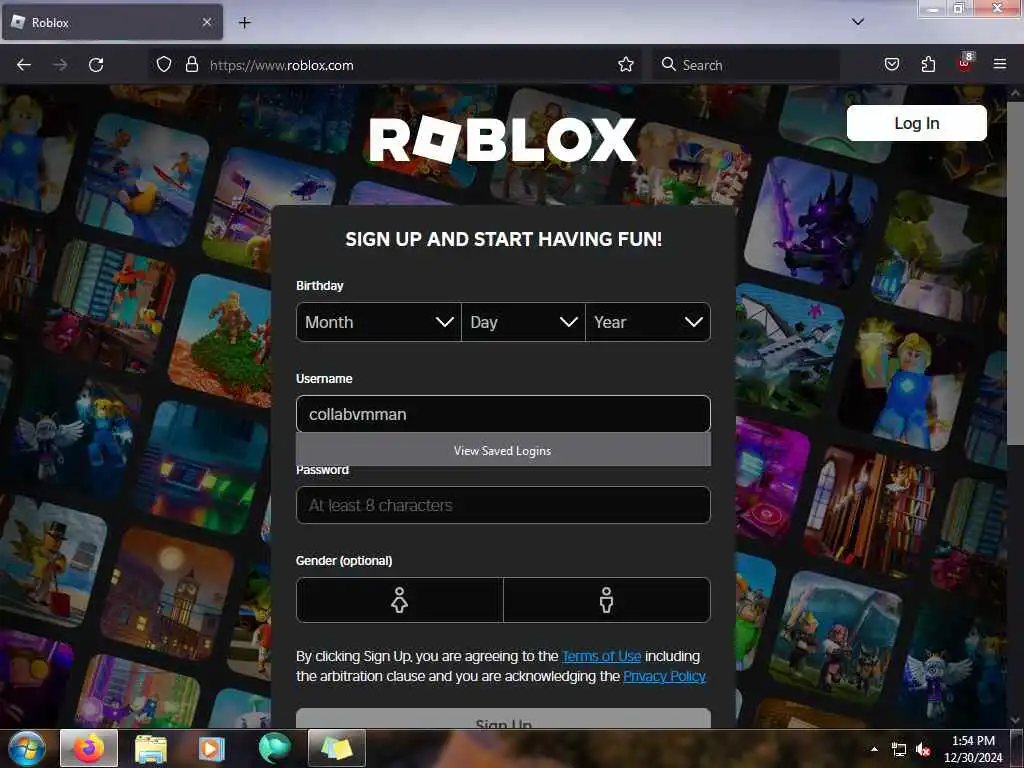The image size is (1024, 768).
Task: Open the Day birthday dropdown
Action: [523, 322]
